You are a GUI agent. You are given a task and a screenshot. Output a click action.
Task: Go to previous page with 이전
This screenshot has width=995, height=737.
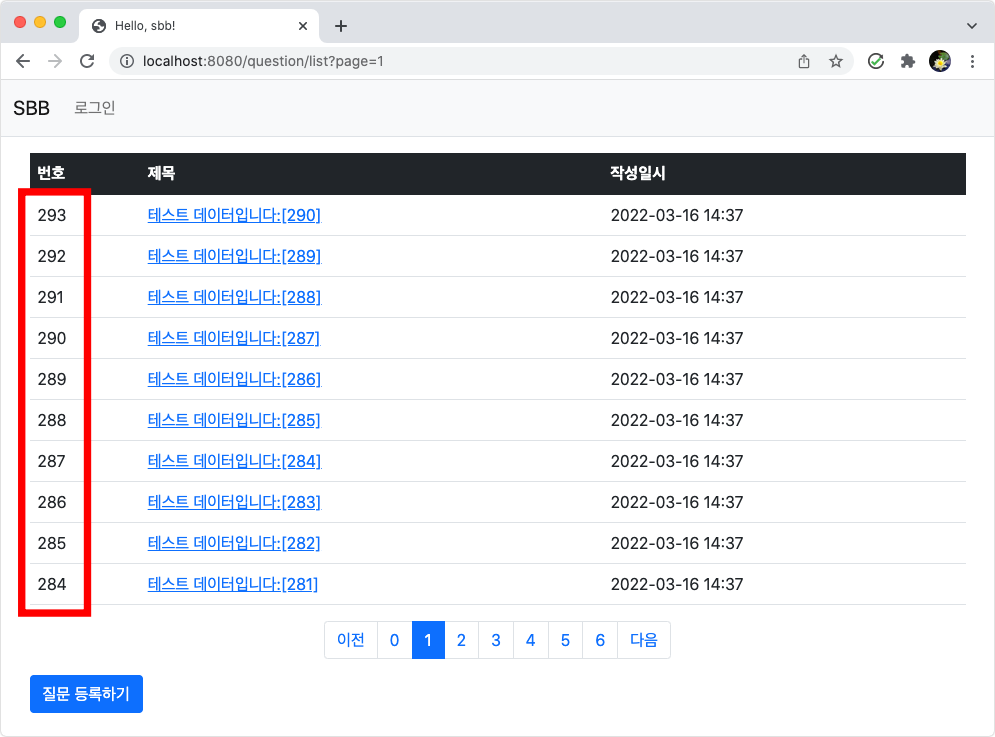pyautogui.click(x=351, y=640)
